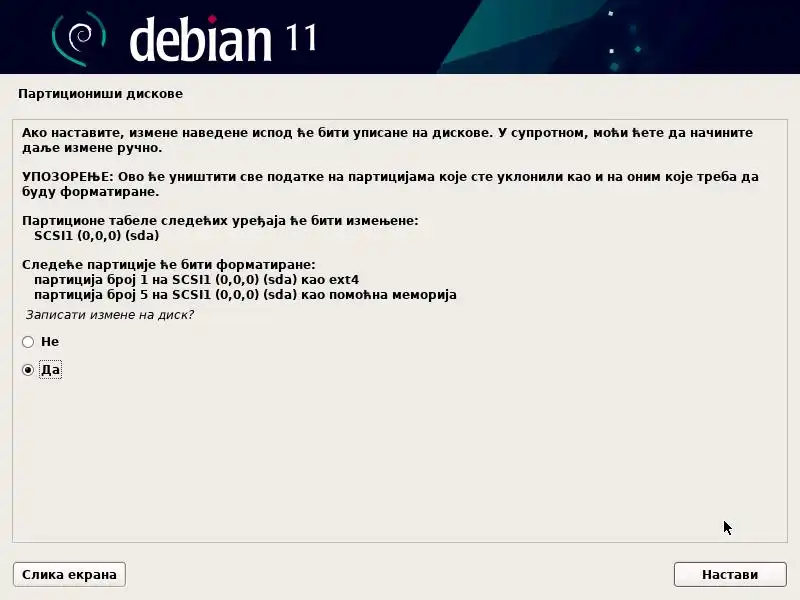Click the "Слика екрана" screenshot button
This screenshot has height=600, width=800.
pyautogui.click(x=69, y=574)
